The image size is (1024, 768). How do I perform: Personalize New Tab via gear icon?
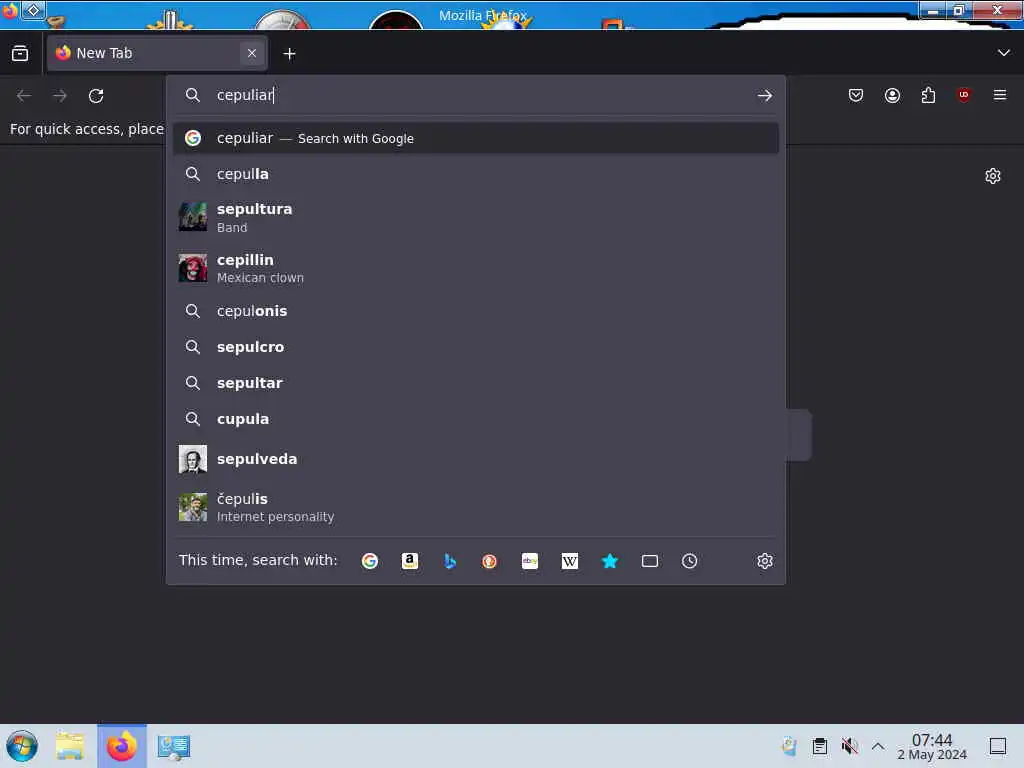pos(993,176)
